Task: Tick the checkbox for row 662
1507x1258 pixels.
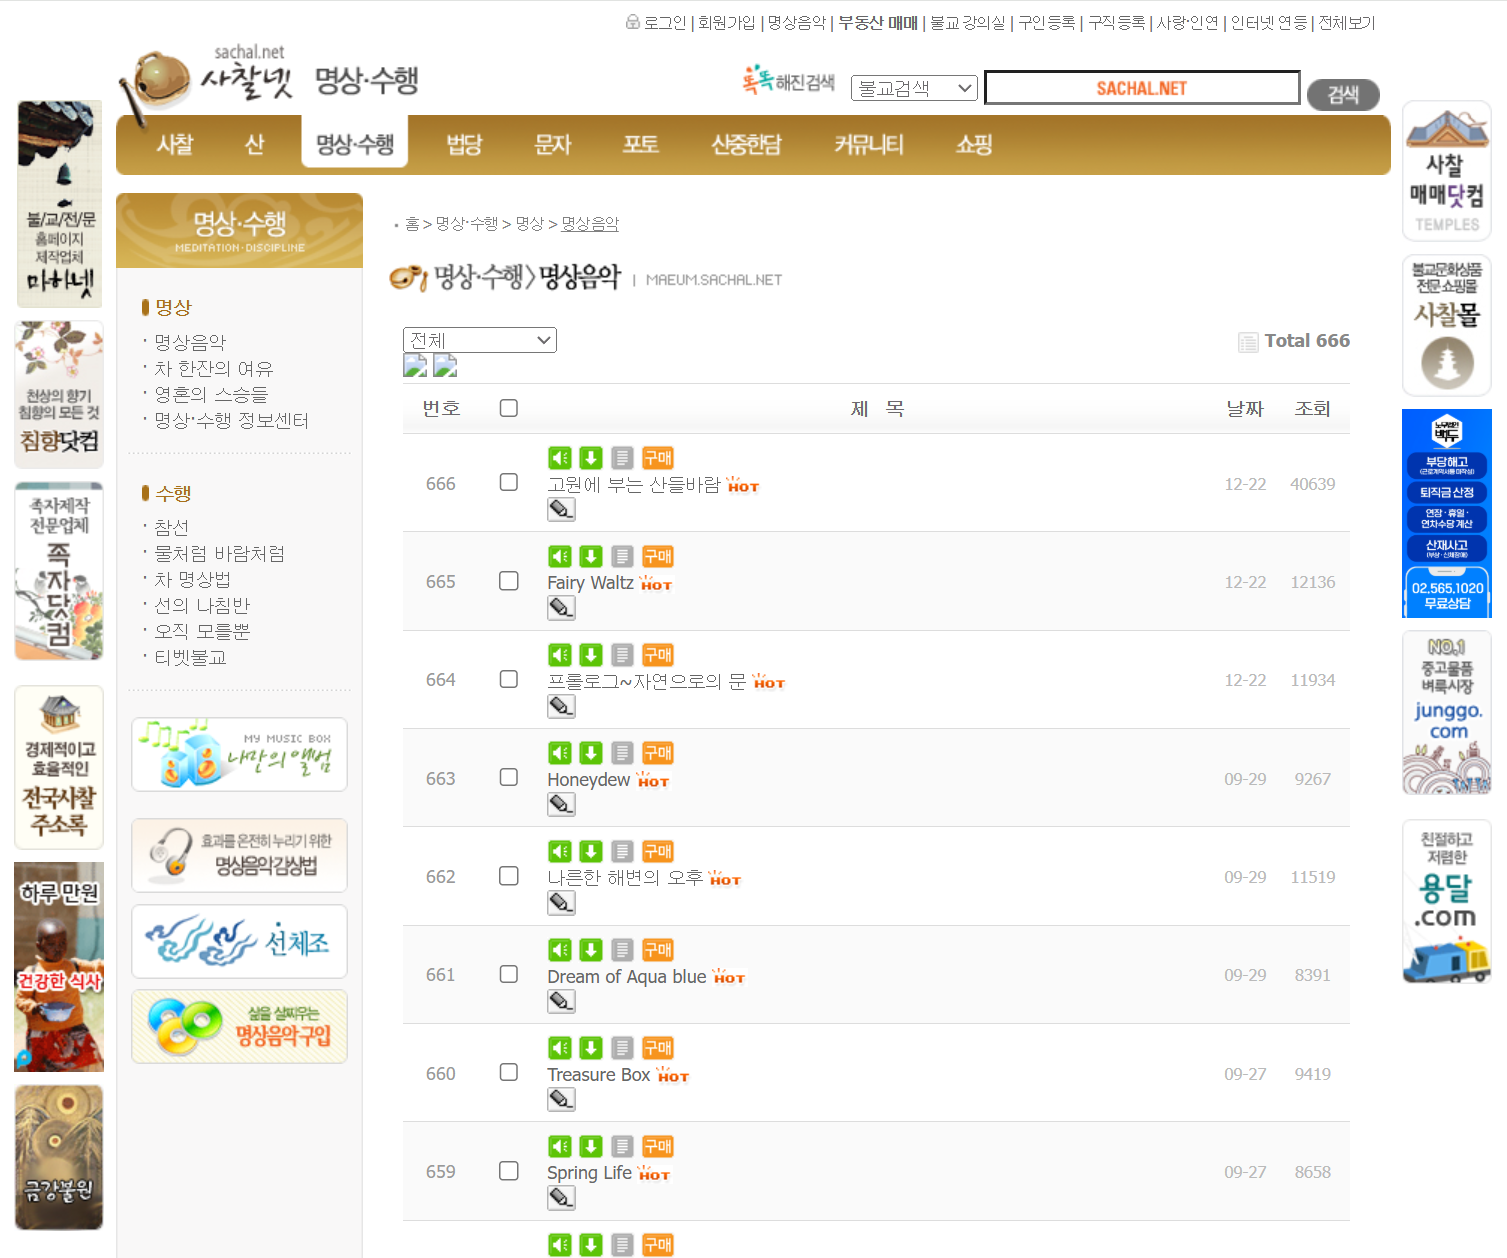Action: [509, 876]
